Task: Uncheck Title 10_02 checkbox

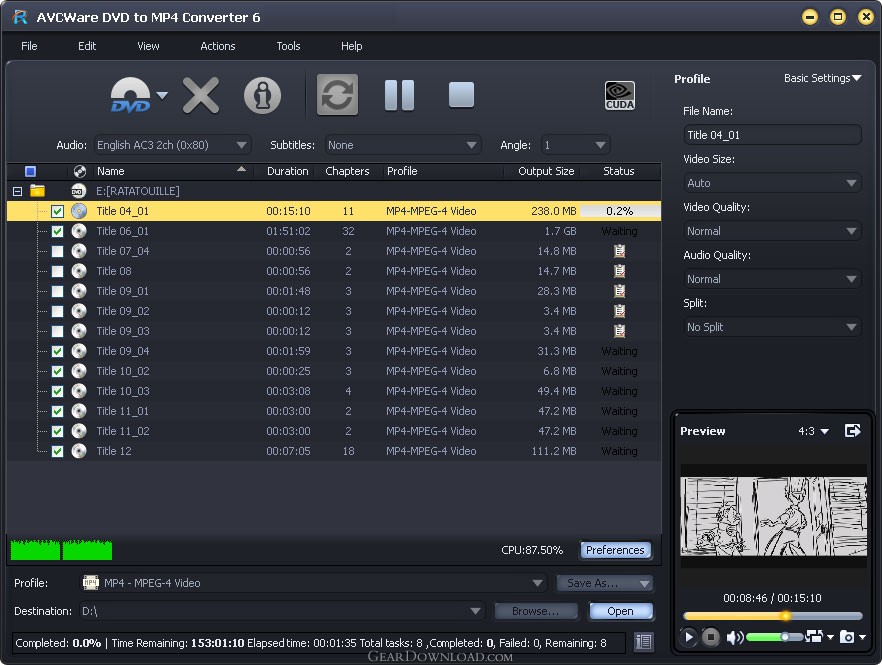Action: 57,371
